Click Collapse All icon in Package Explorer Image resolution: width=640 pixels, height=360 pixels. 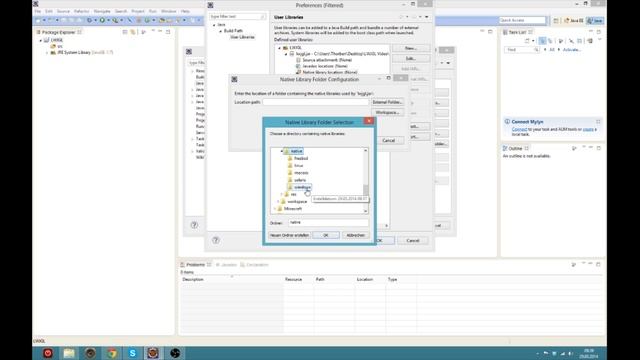(125, 32)
